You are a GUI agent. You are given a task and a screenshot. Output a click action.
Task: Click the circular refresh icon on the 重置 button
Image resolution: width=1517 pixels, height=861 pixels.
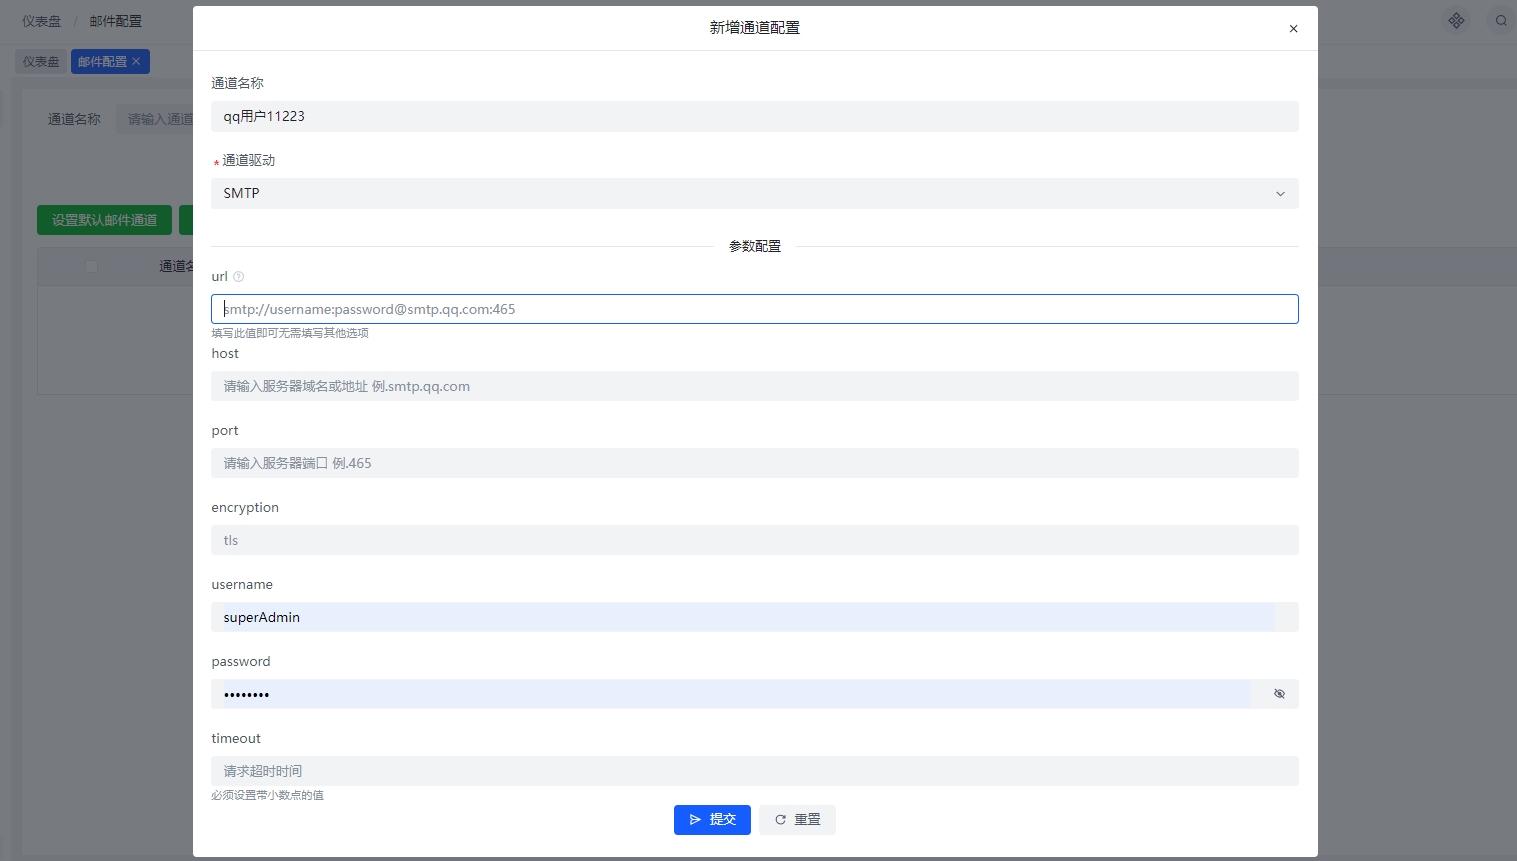(x=780, y=819)
